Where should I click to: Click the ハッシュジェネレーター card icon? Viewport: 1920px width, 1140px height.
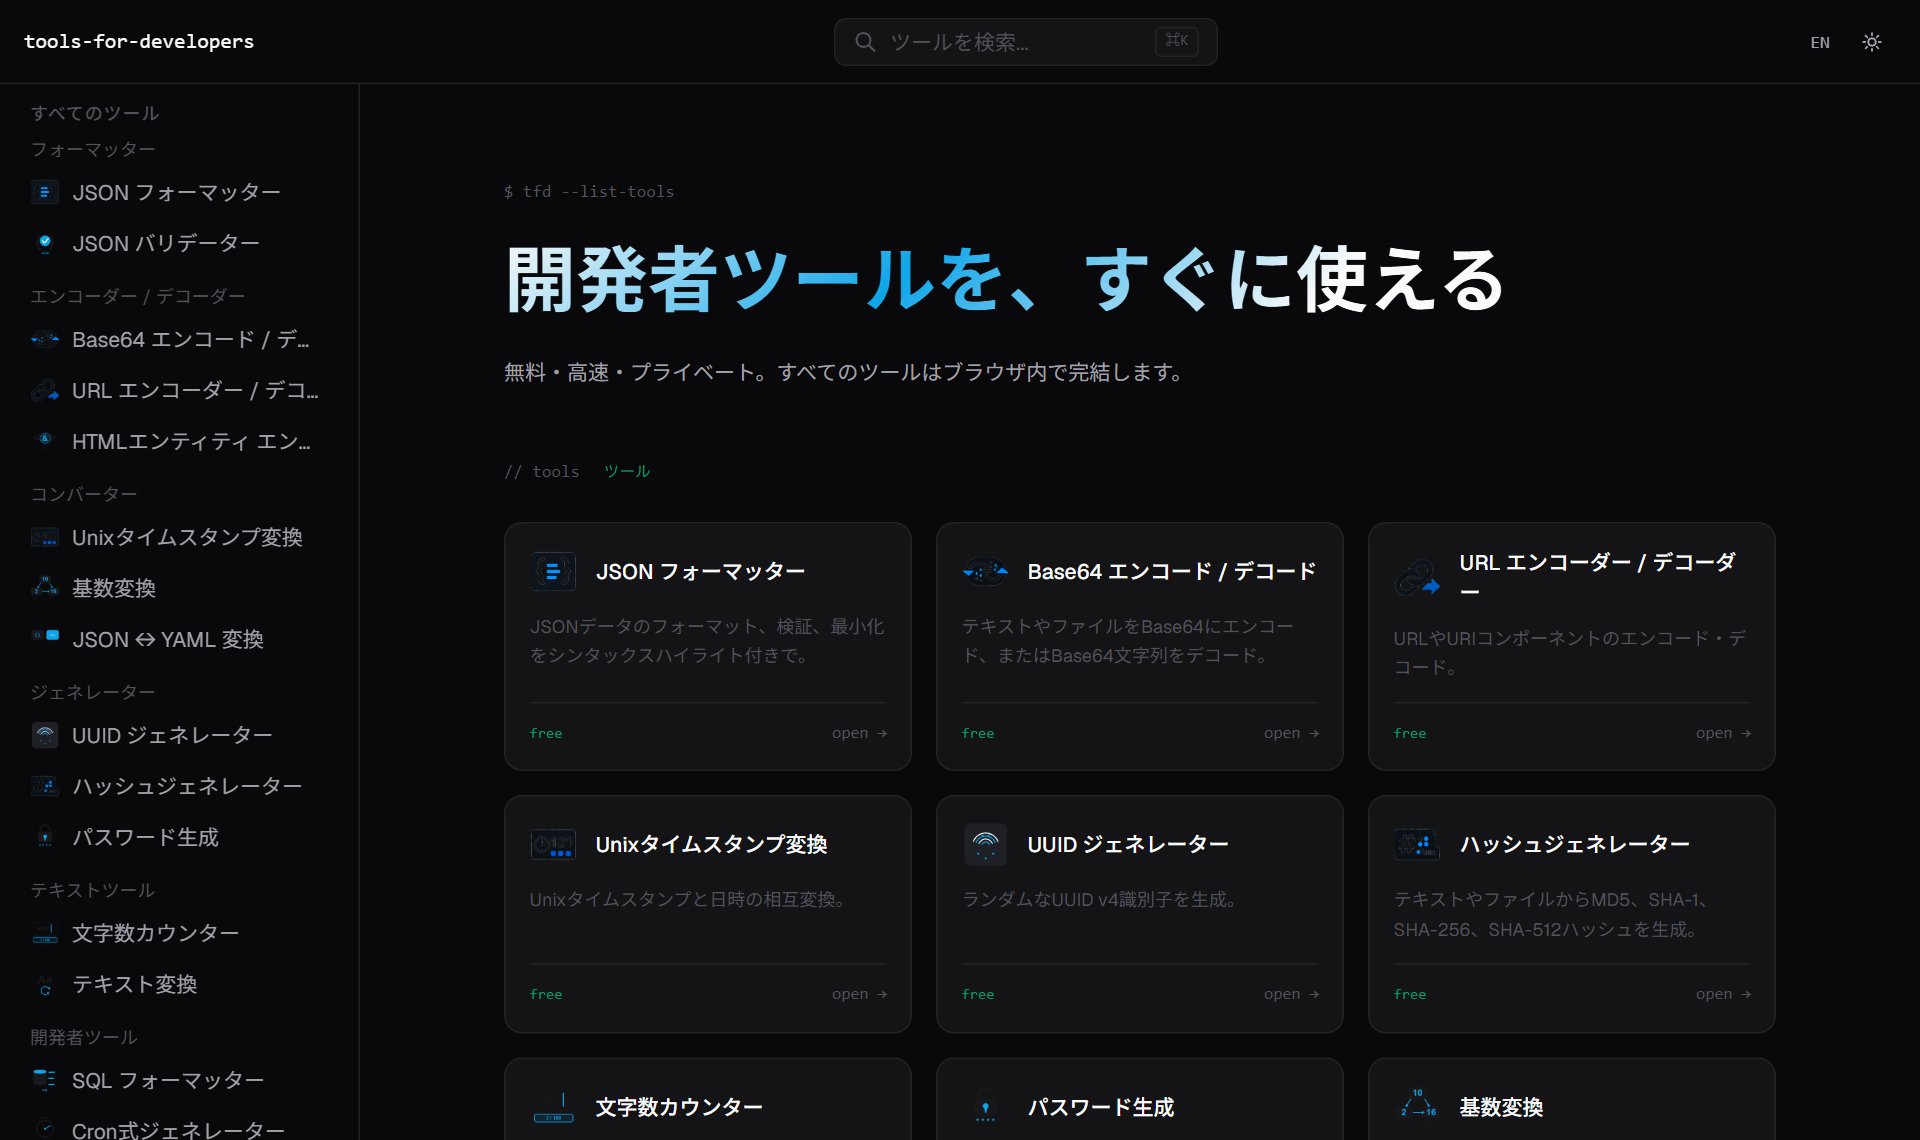tap(1417, 845)
